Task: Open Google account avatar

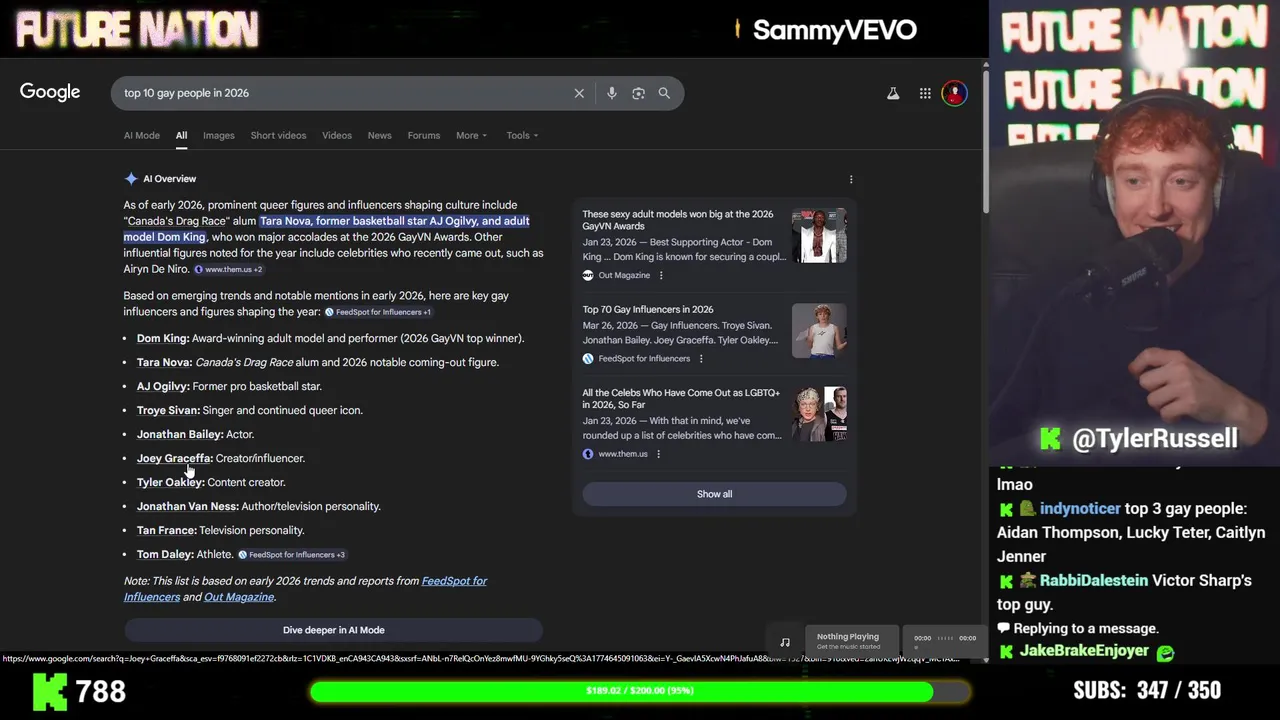Action: (x=954, y=93)
